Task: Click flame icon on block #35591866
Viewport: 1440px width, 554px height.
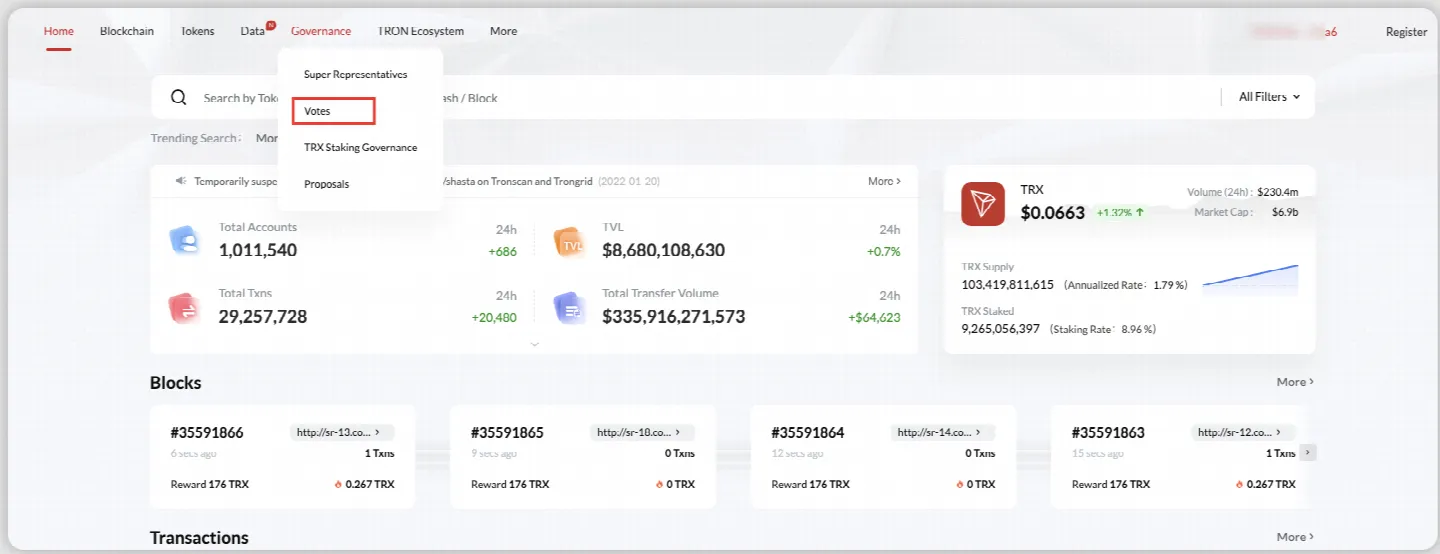Action: pyautogui.click(x=338, y=484)
